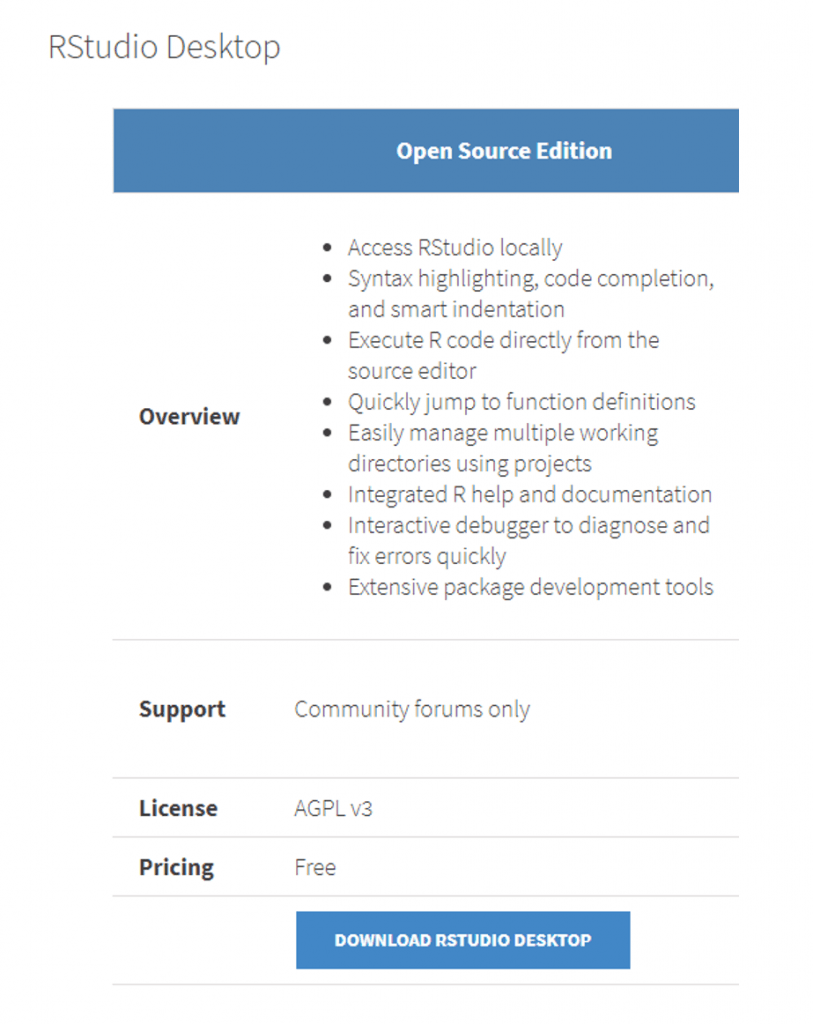Click the Quickly jump to function definitions bullet
The image size is (813, 1024).
521,401
